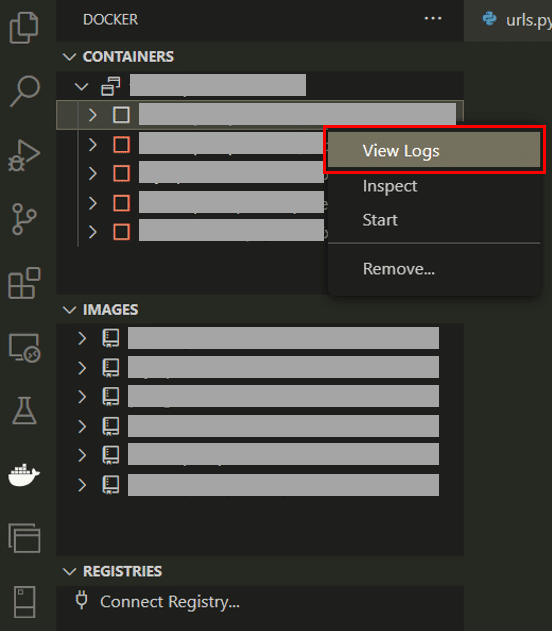Image resolution: width=552 pixels, height=631 pixels.
Task: Open the Extensions view
Action: pyautogui.click(x=24, y=283)
